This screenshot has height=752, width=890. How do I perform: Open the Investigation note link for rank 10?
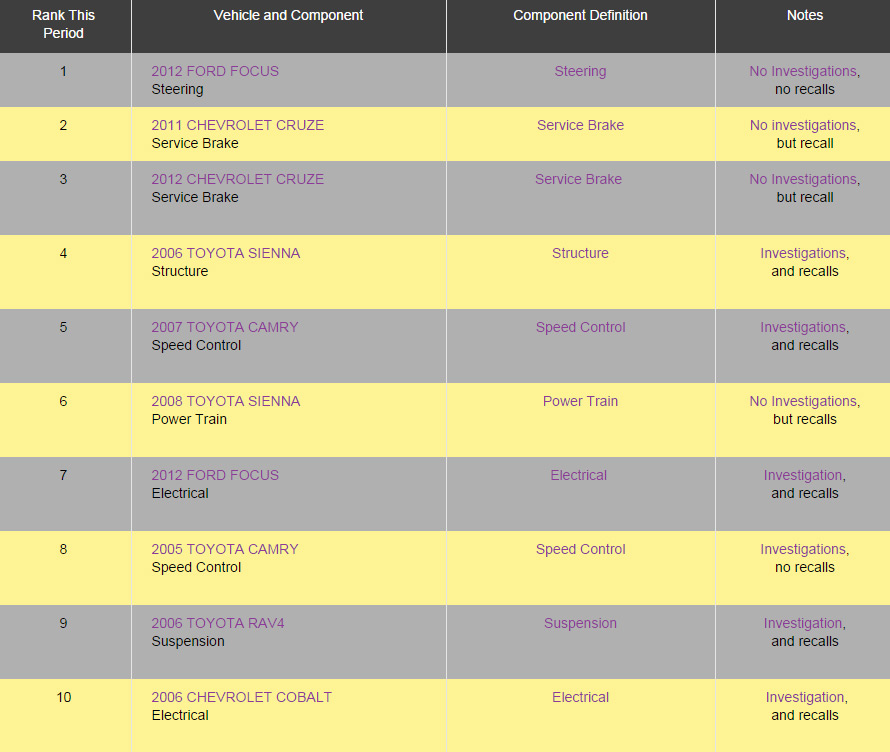pos(806,698)
